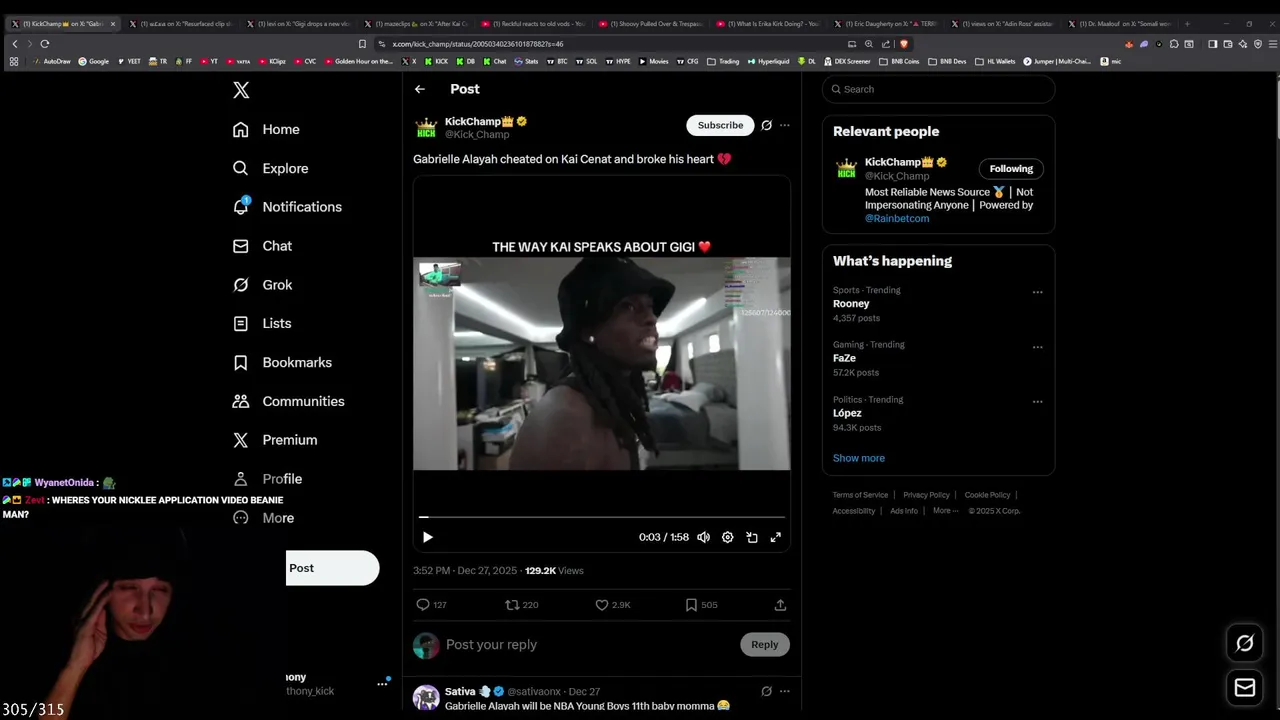Click the reply icon with 127 replies
Viewport: 1280px width, 720px height.
pyautogui.click(x=431, y=605)
